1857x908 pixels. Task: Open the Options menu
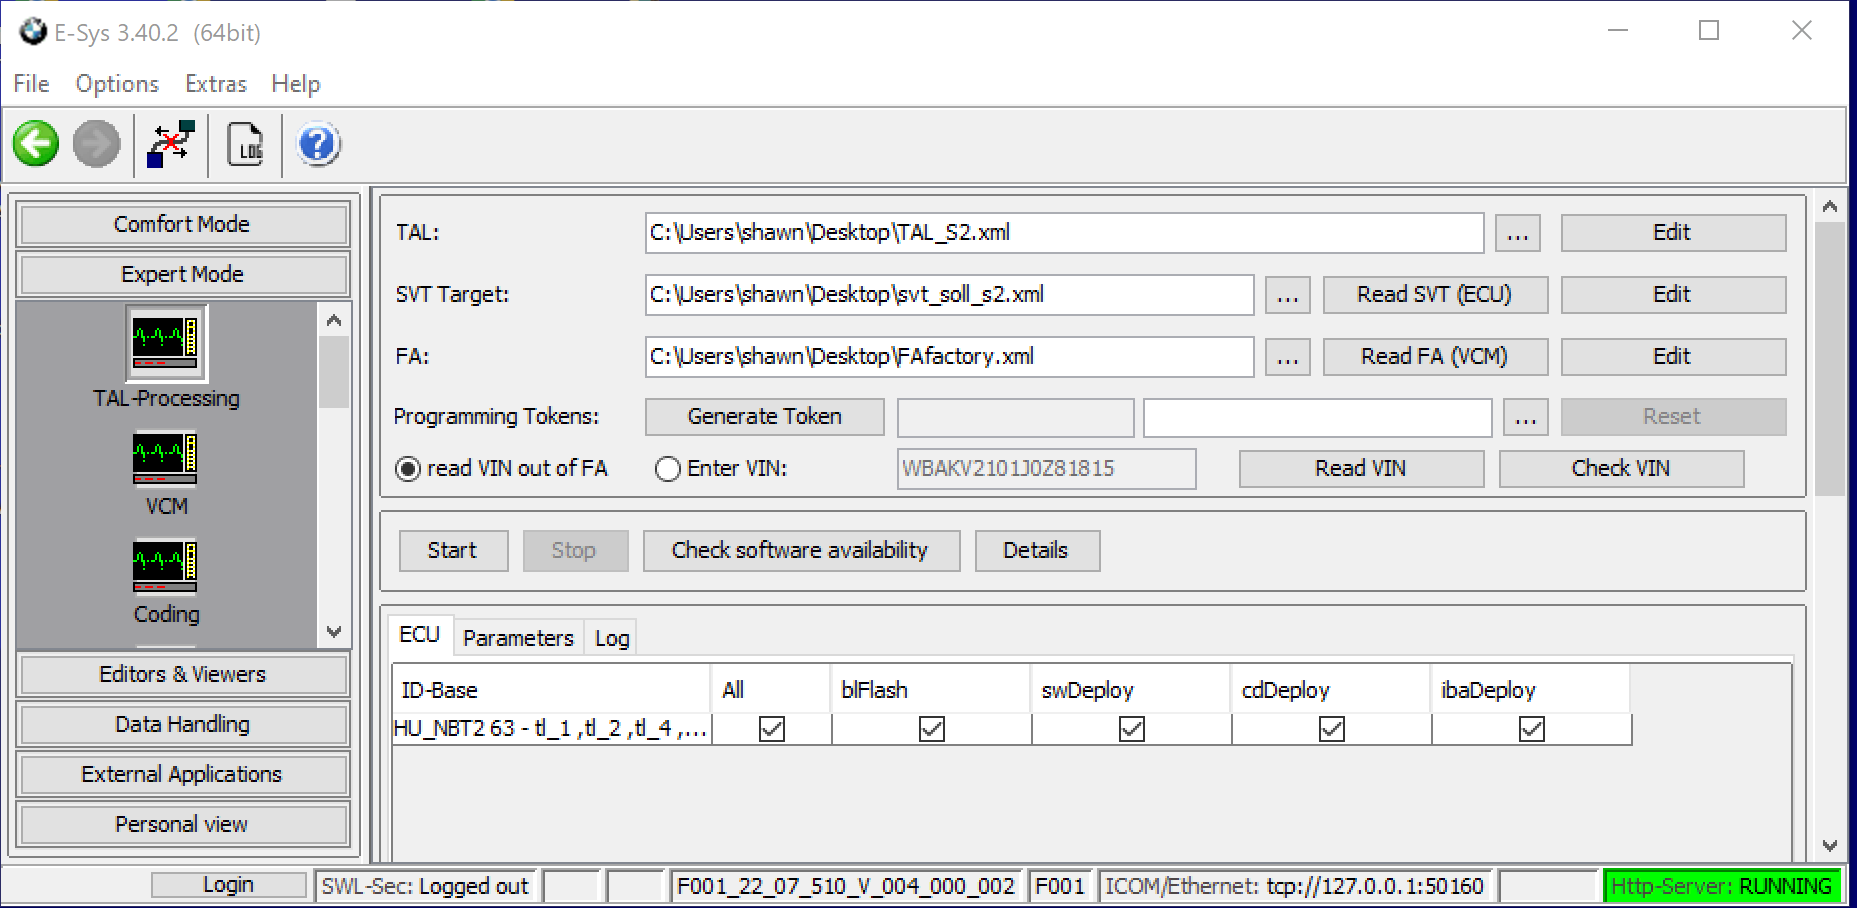(x=117, y=84)
